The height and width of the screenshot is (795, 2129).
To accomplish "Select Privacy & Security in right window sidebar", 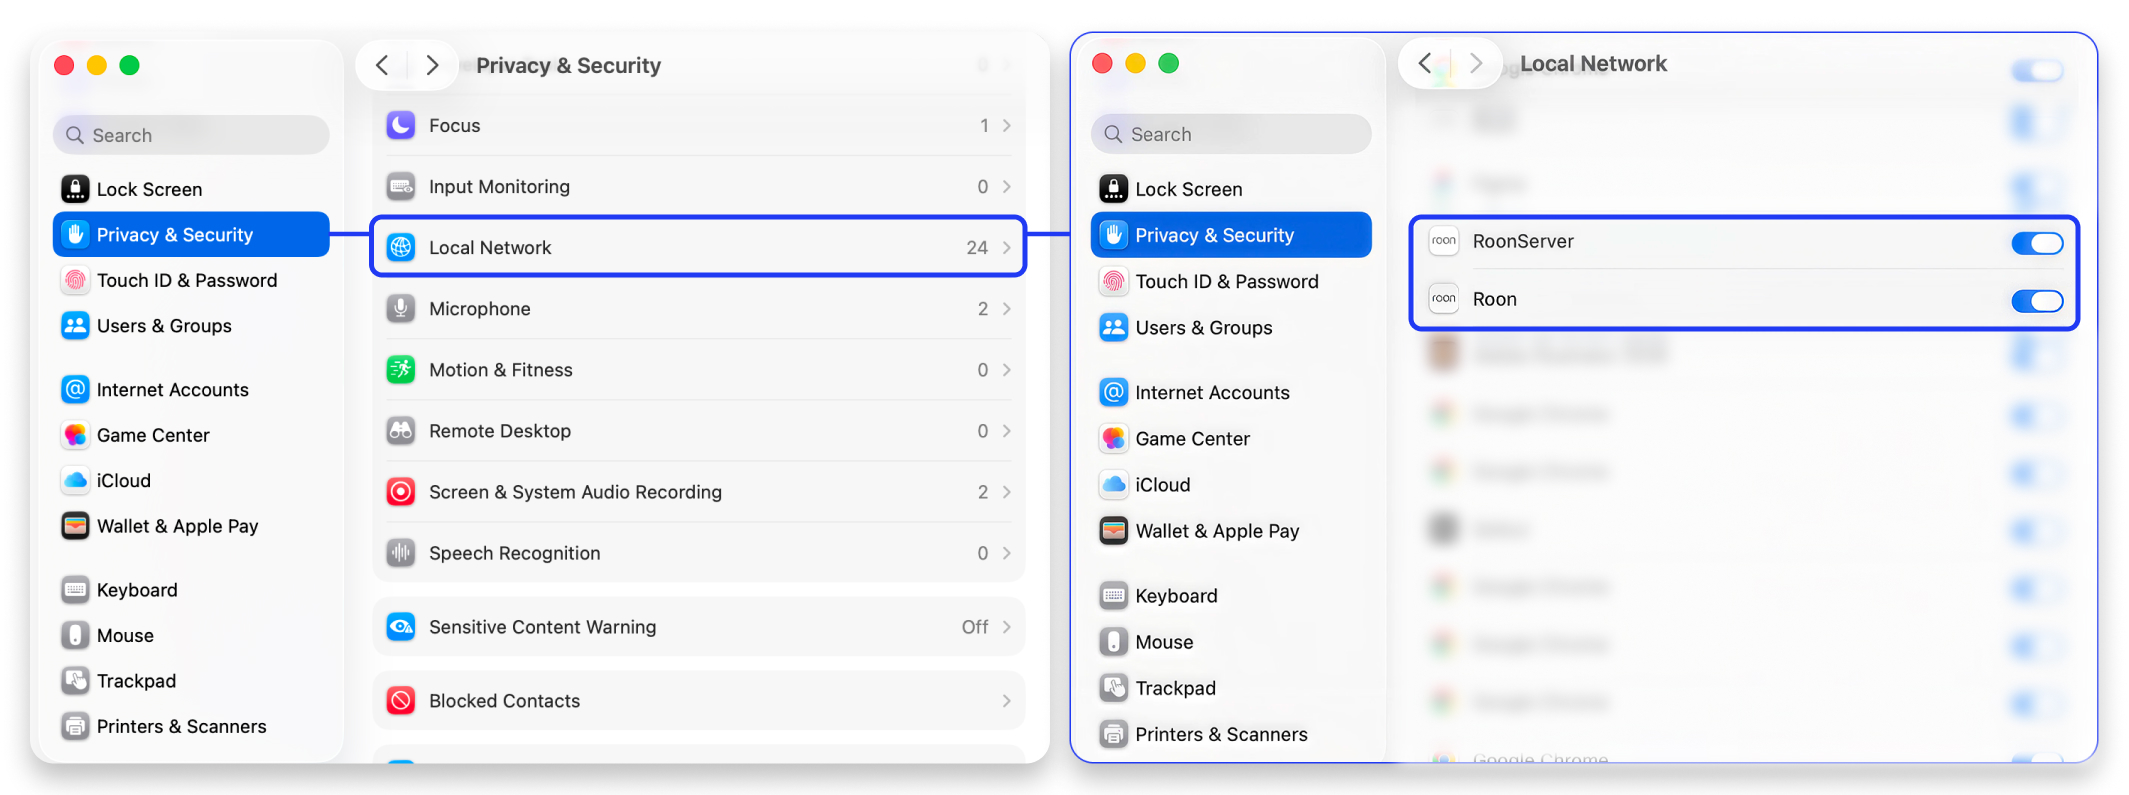I will [x=1231, y=235].
